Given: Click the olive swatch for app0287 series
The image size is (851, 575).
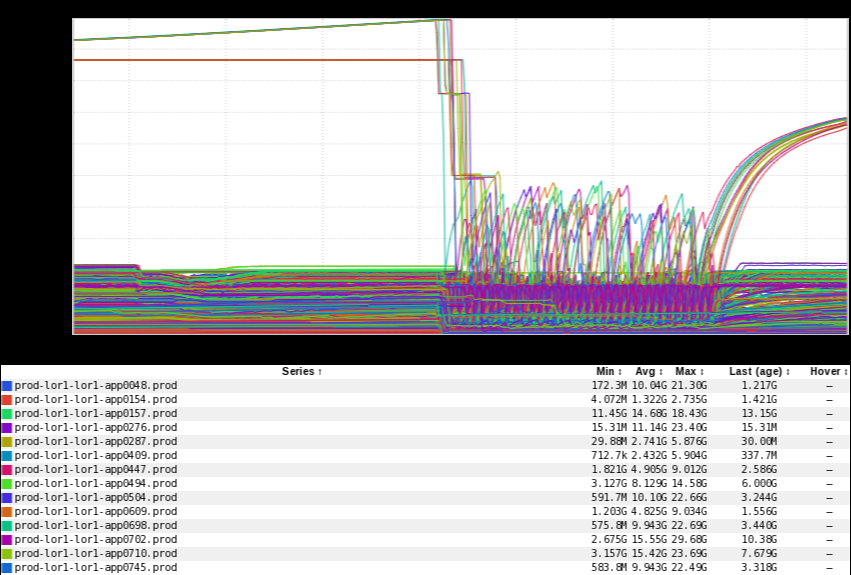Looking at the screenshot, I should pyautogui.click(x=7, y=442).
